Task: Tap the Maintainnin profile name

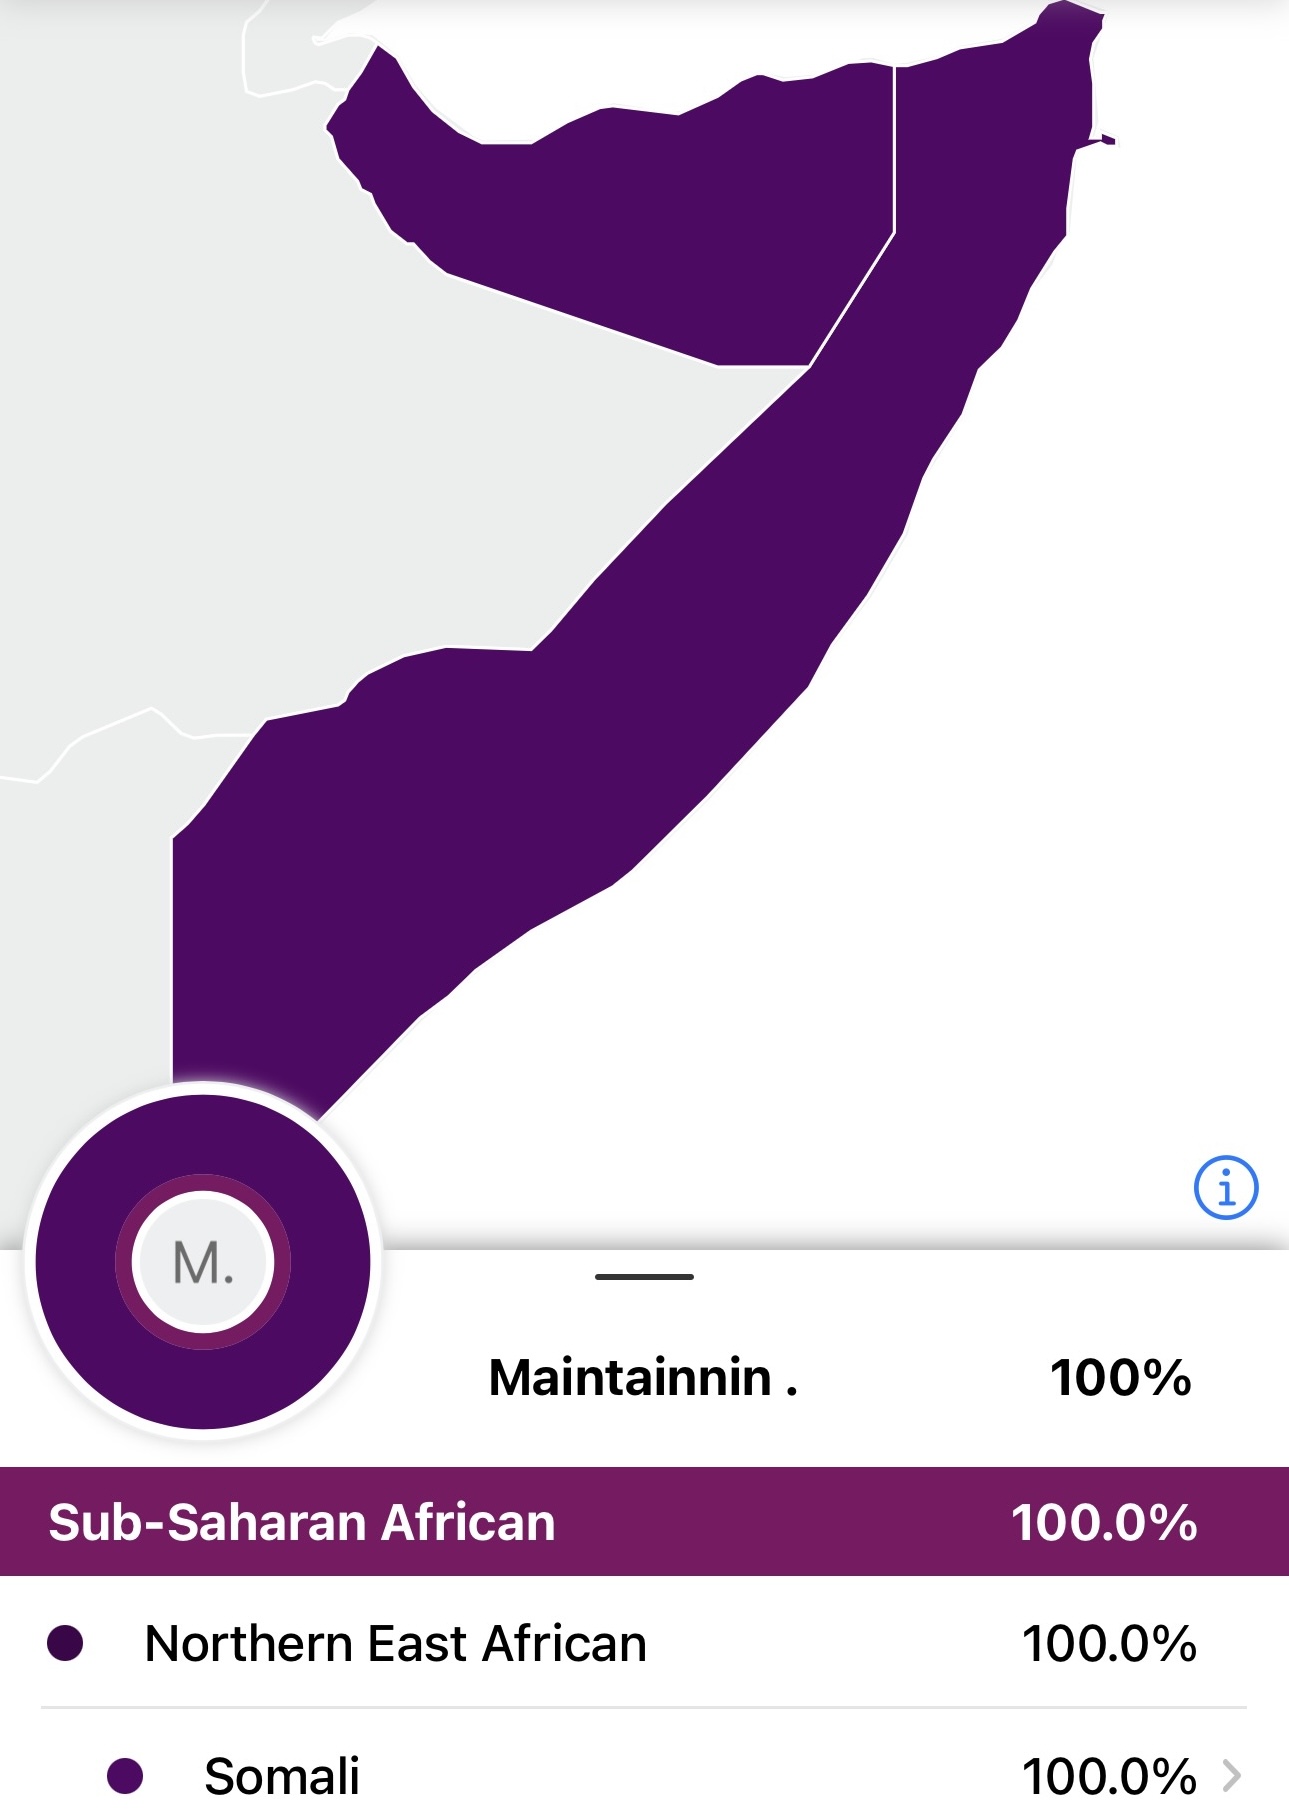Action: click(643, 1378)
